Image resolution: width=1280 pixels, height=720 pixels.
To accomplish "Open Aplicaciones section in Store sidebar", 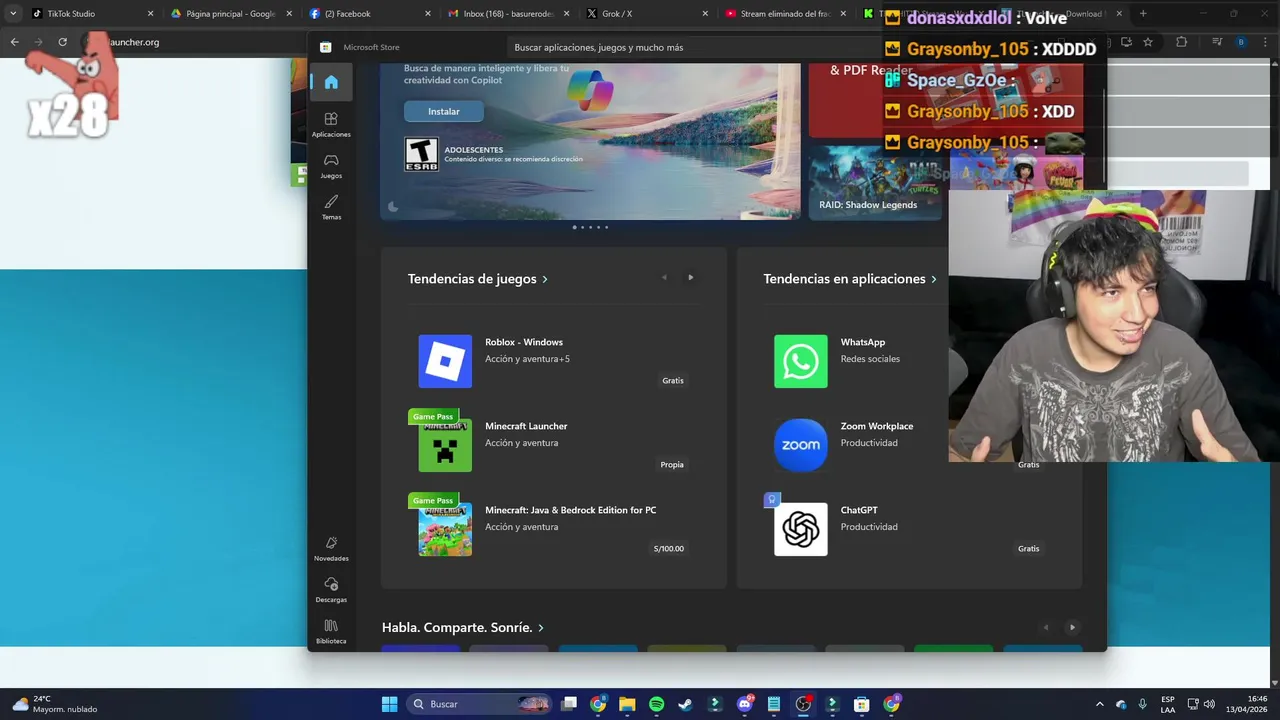I will [x=331, y=124].
